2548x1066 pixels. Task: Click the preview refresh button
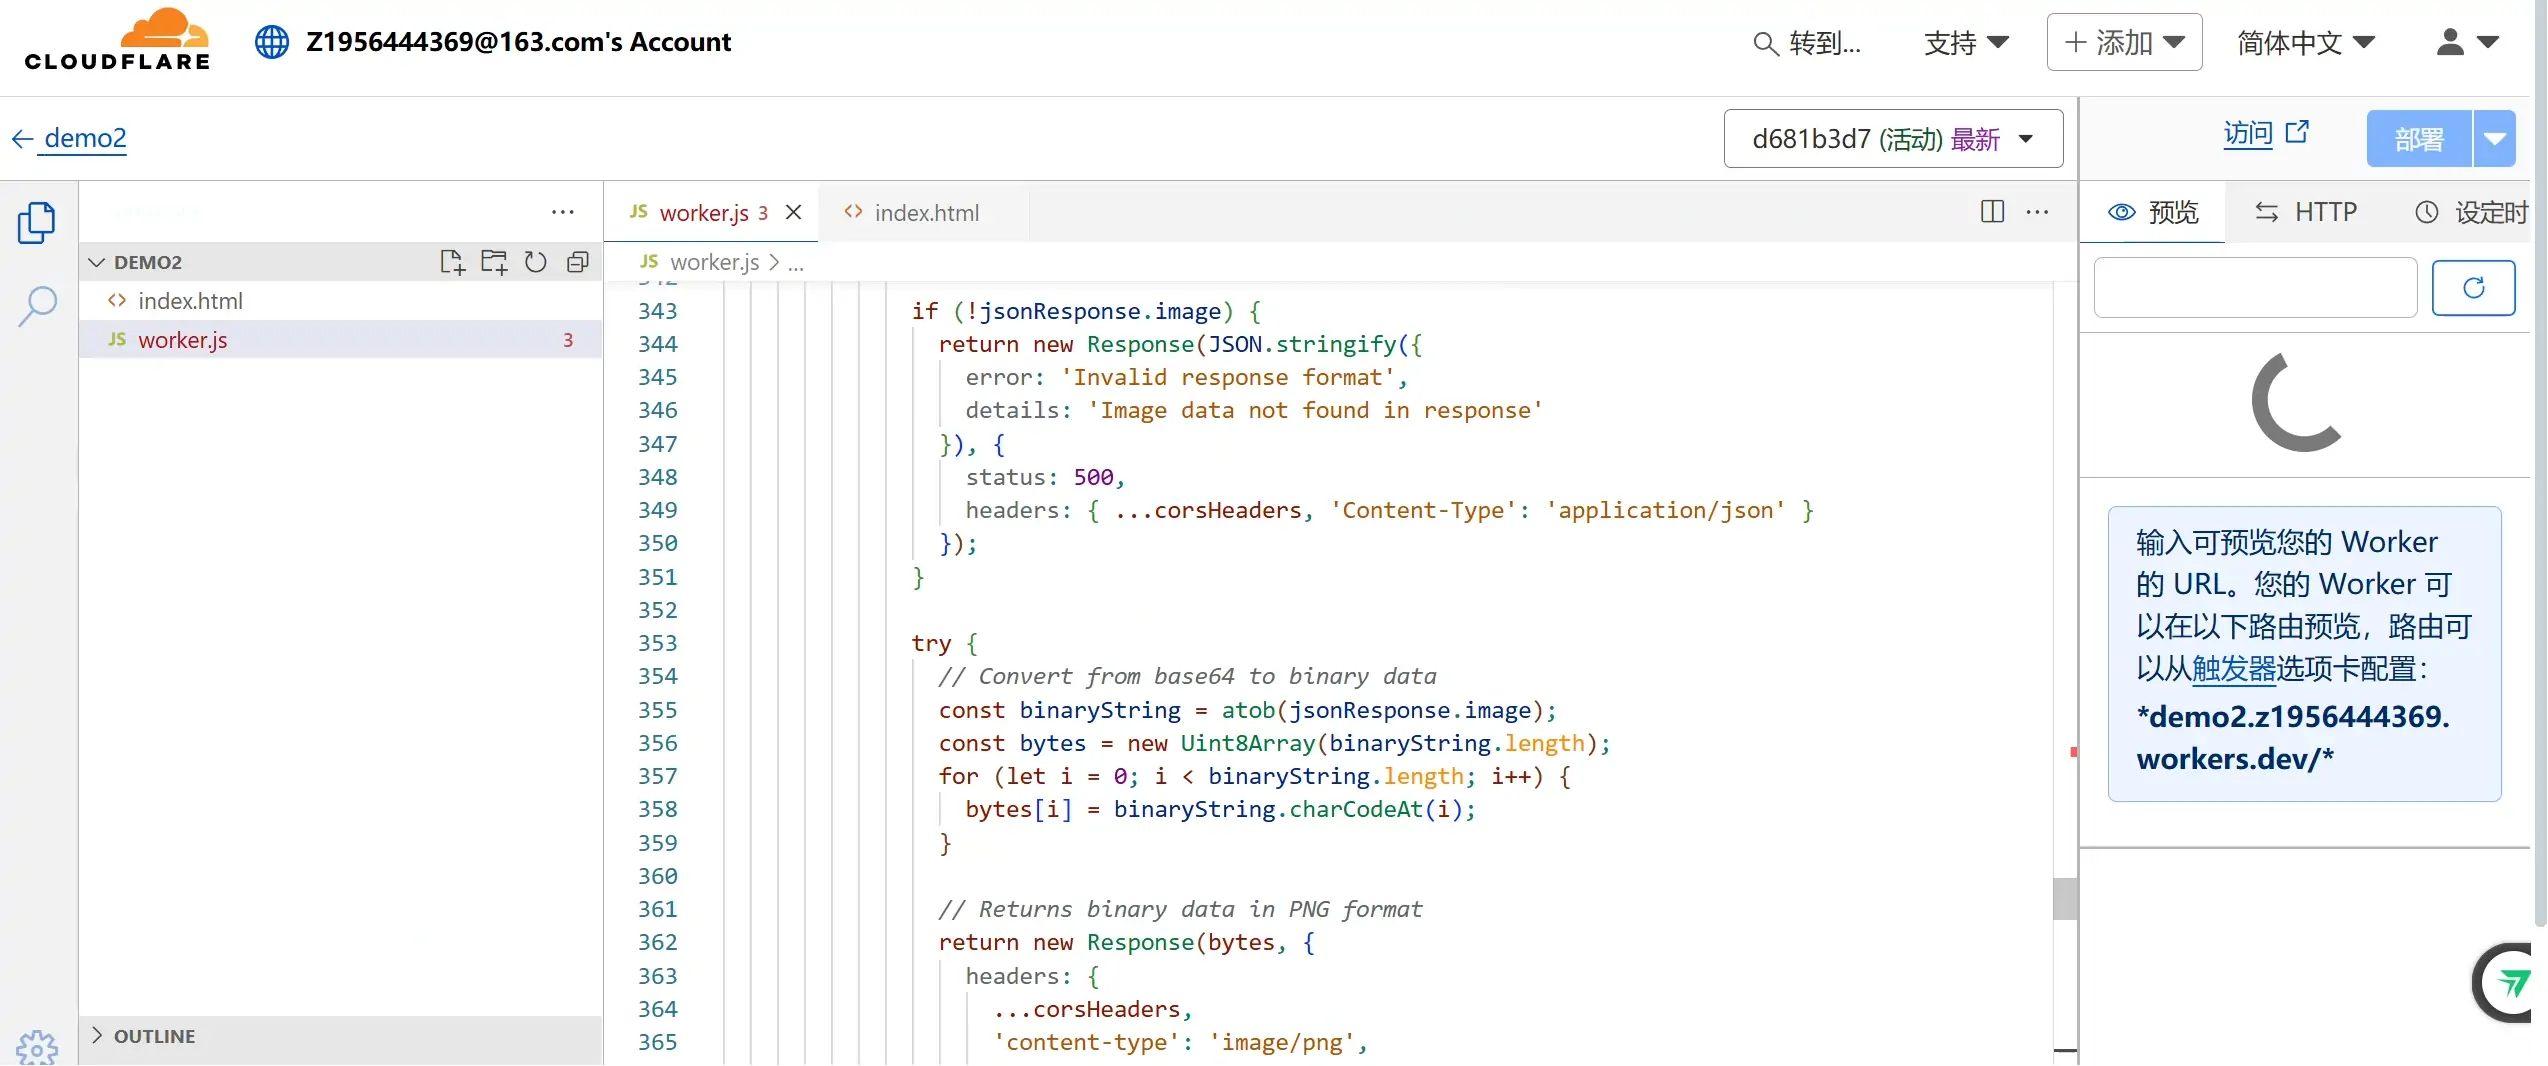(x=2473, y=288)
